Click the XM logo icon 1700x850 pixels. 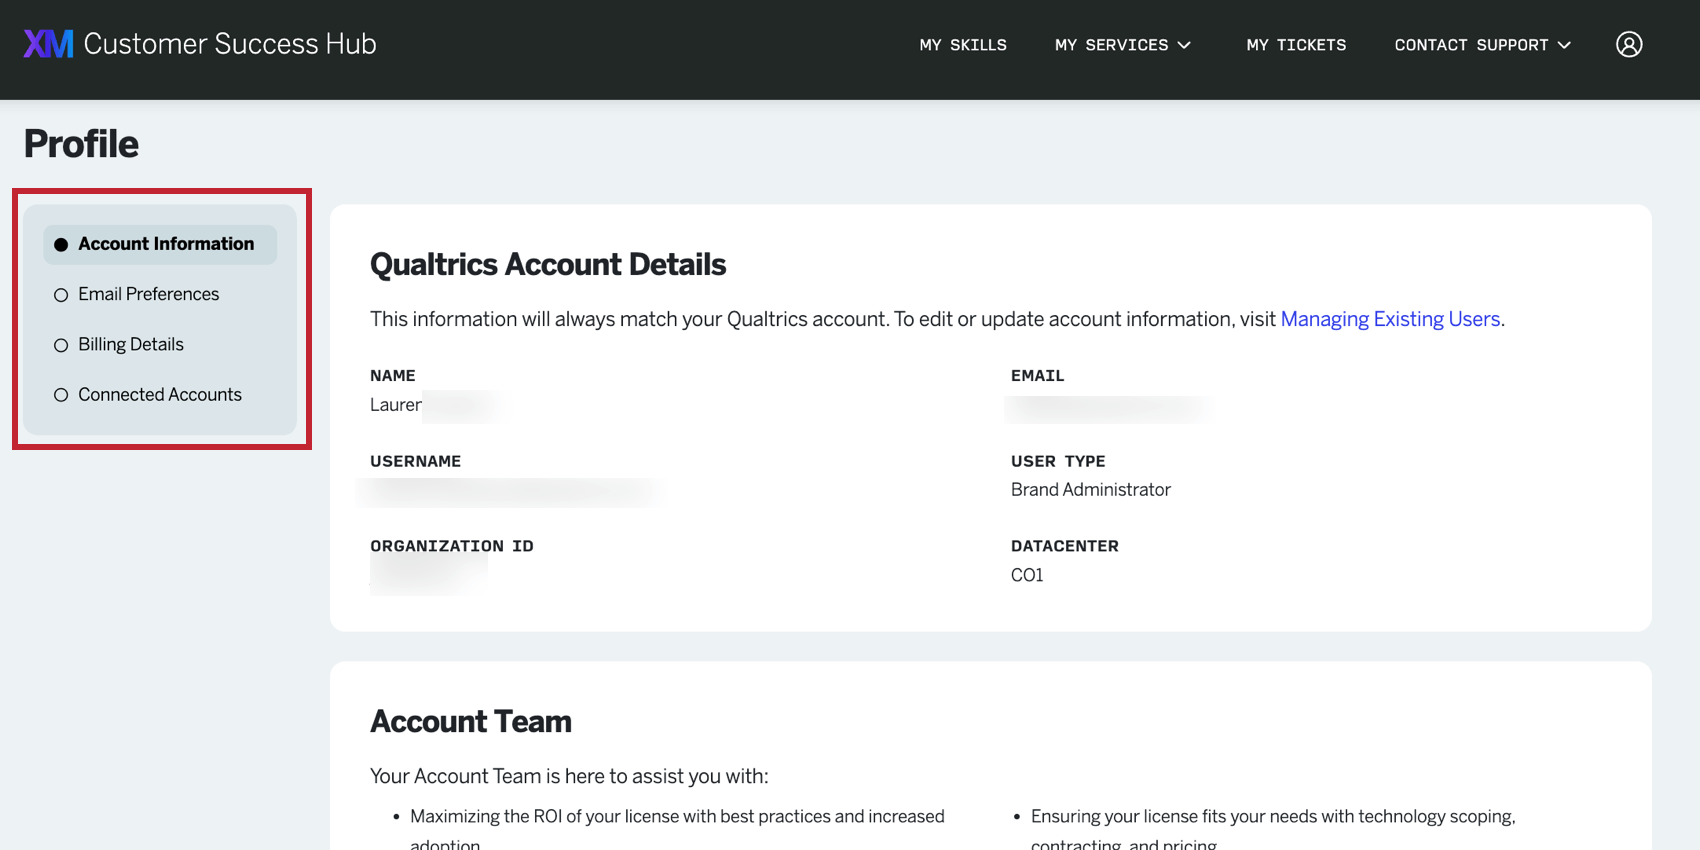48,44
